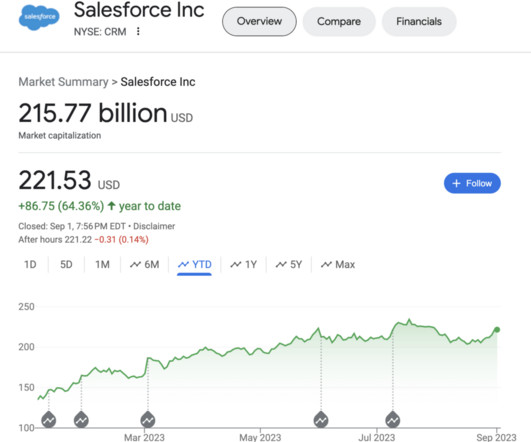Go to Market Summary breadcrumb link

tap(63, 82)
